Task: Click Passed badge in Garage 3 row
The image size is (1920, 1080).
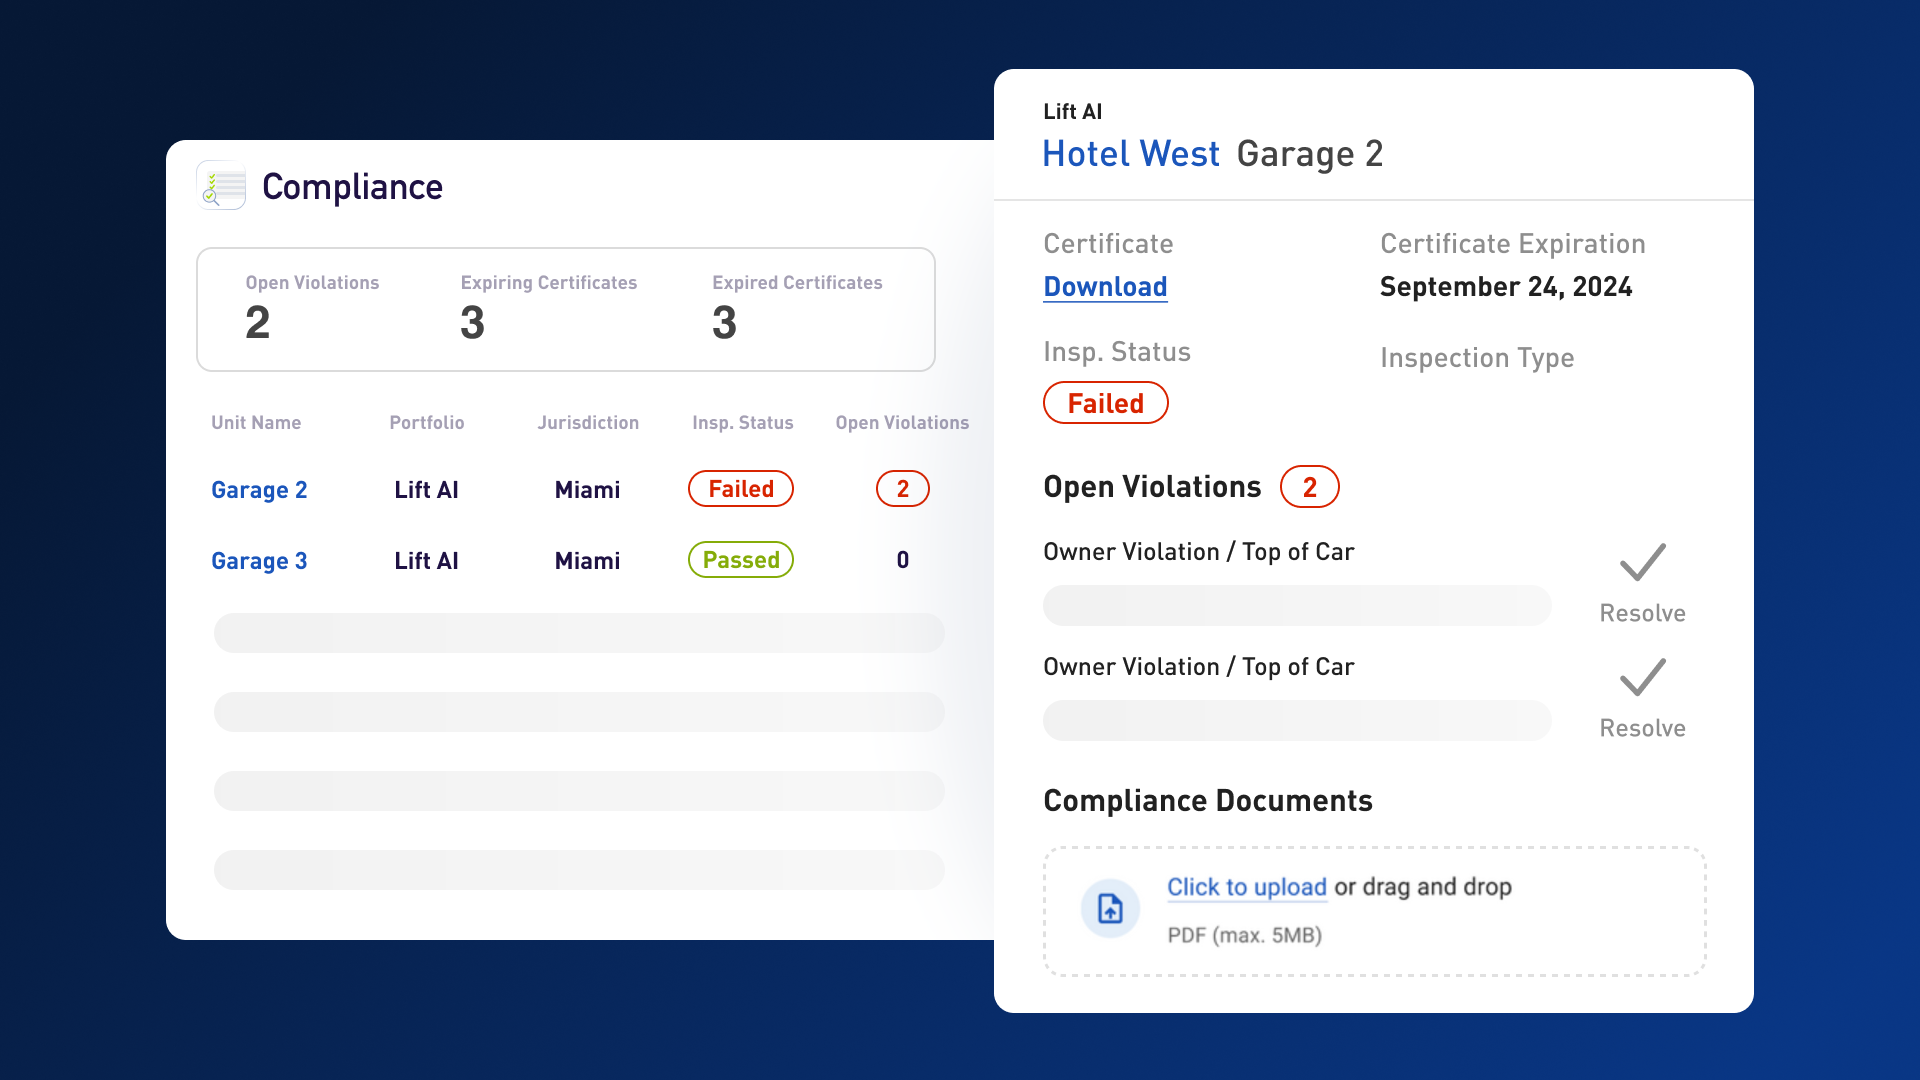Action: click(740, 560)
